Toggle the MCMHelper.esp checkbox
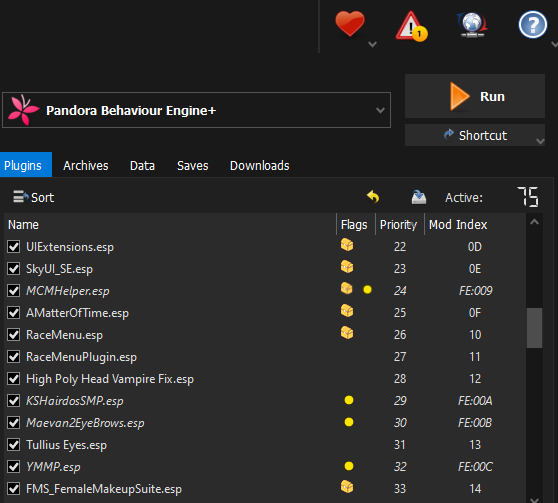 pos(14,290)
